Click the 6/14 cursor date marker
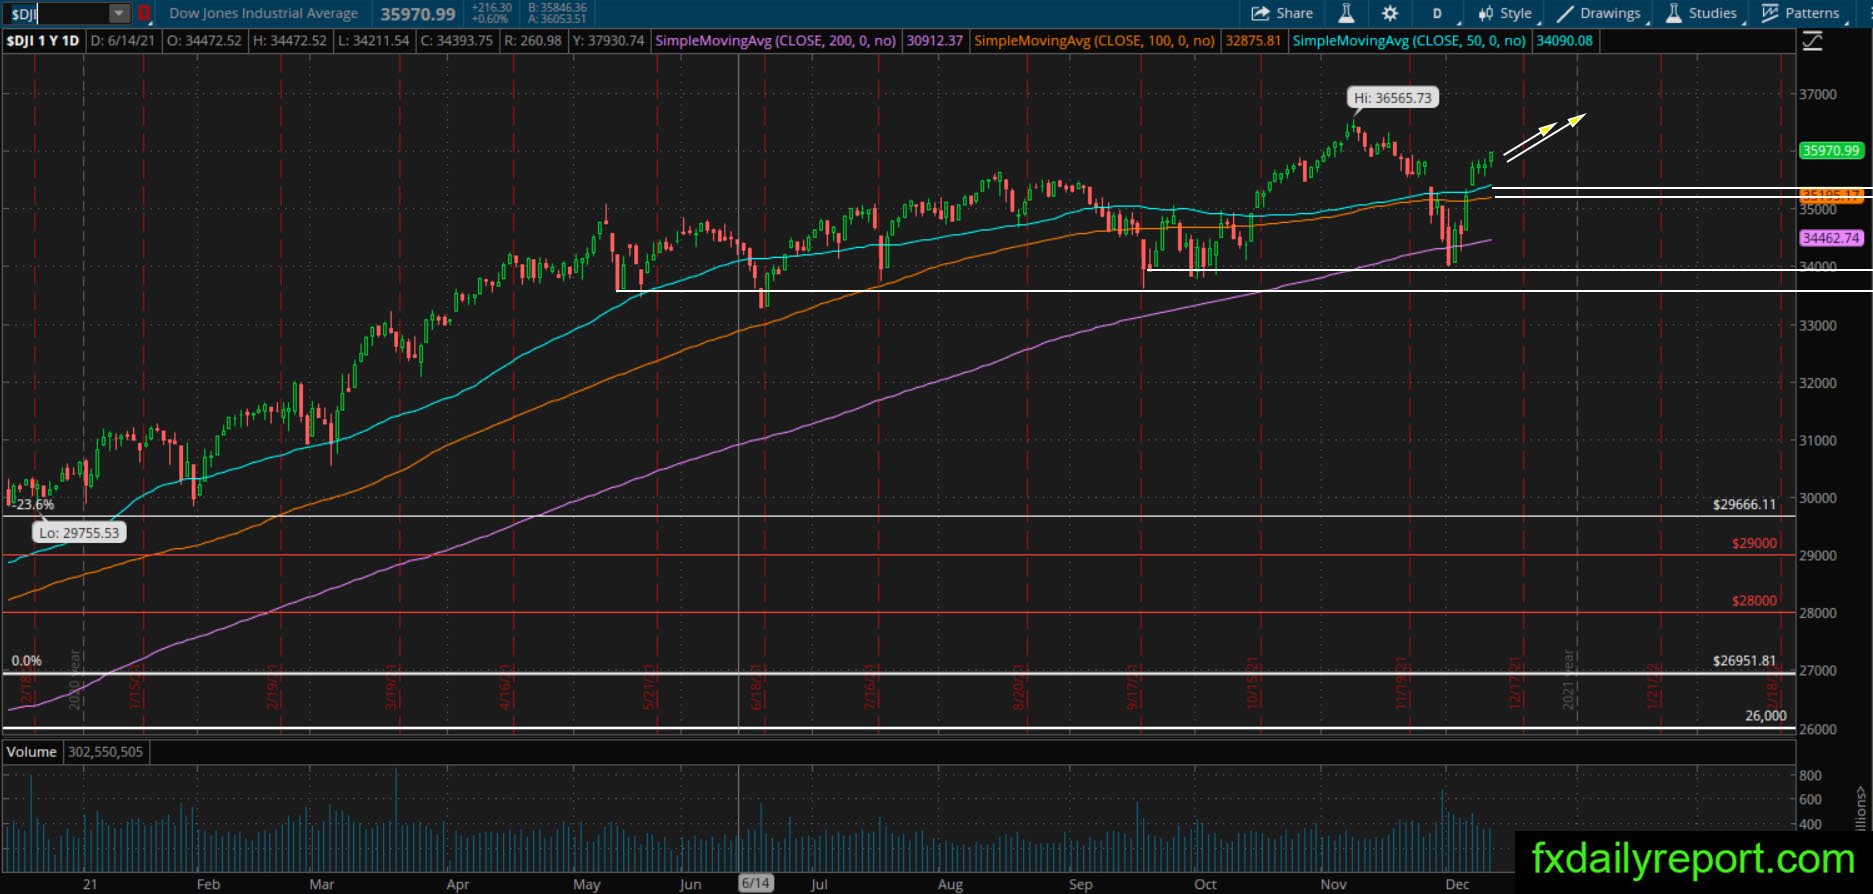 755,884
